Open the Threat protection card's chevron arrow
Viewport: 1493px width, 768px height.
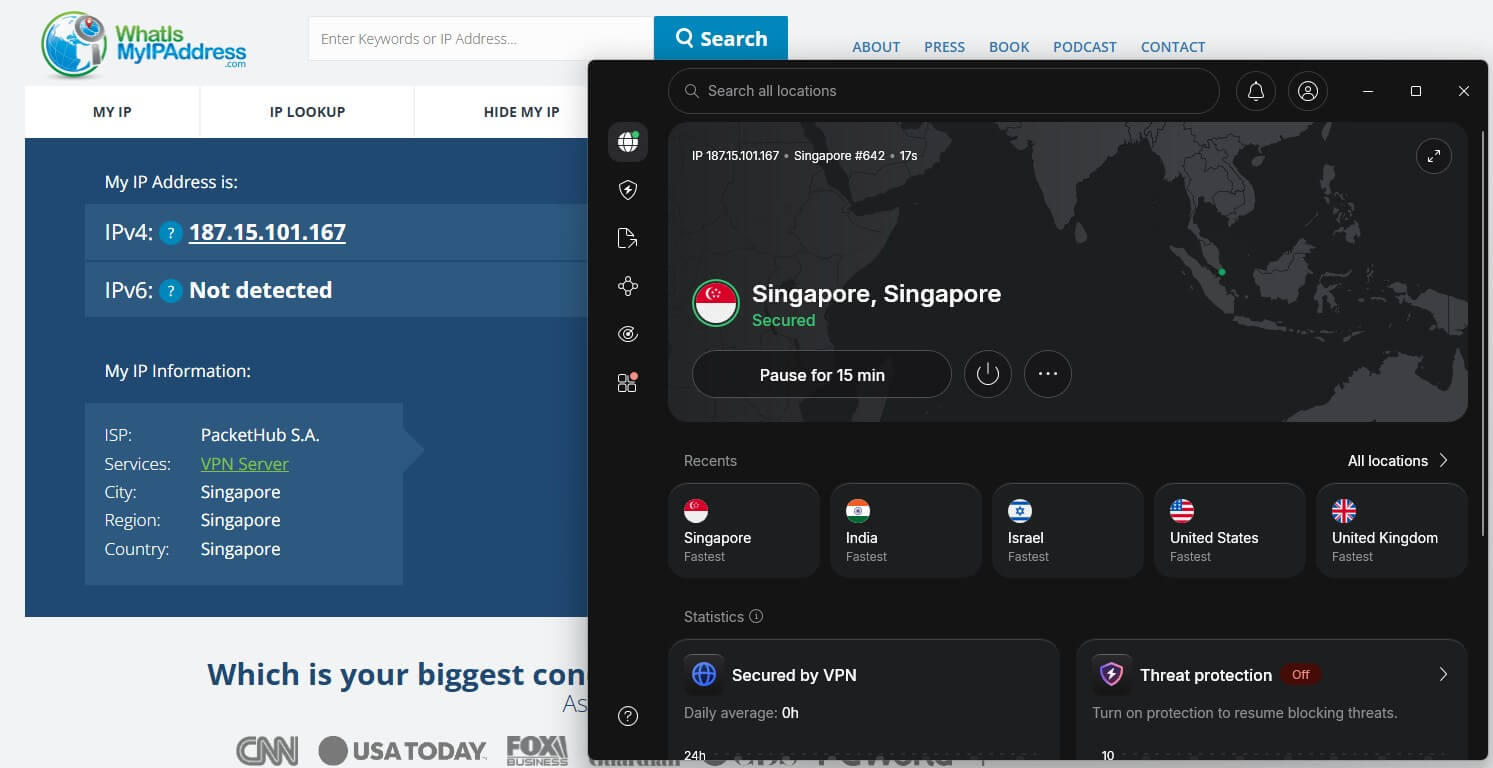click(x=1443, y=675)
